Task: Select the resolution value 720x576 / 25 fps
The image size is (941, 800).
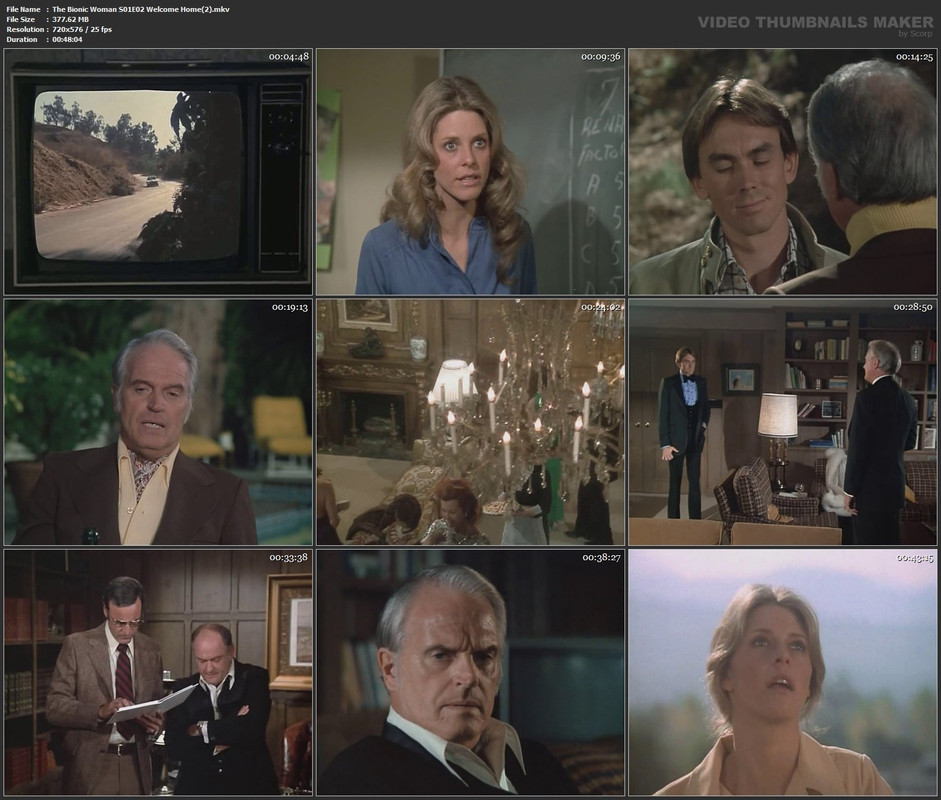Action: 82,29
